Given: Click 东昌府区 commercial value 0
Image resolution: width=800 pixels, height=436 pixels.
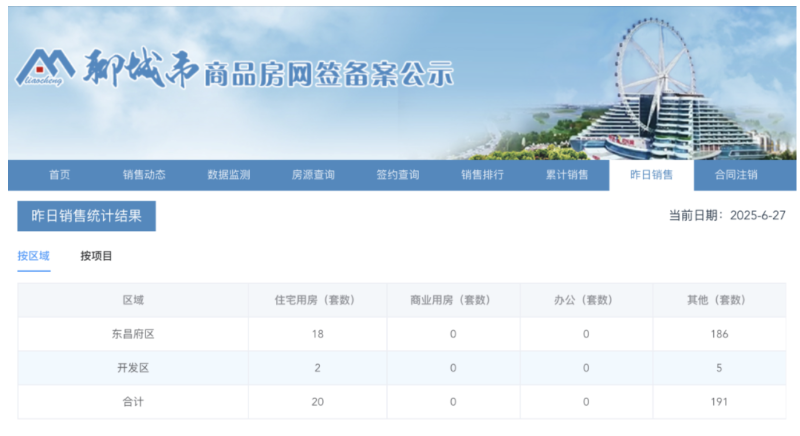Looking at the screenshot, I should (453, 335).
